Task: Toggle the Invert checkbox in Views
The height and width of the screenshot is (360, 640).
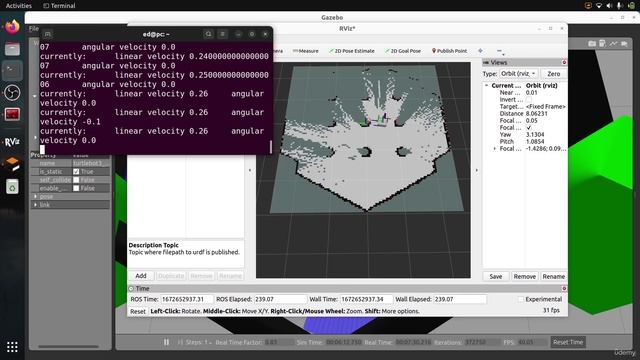Action: point(529,100)
